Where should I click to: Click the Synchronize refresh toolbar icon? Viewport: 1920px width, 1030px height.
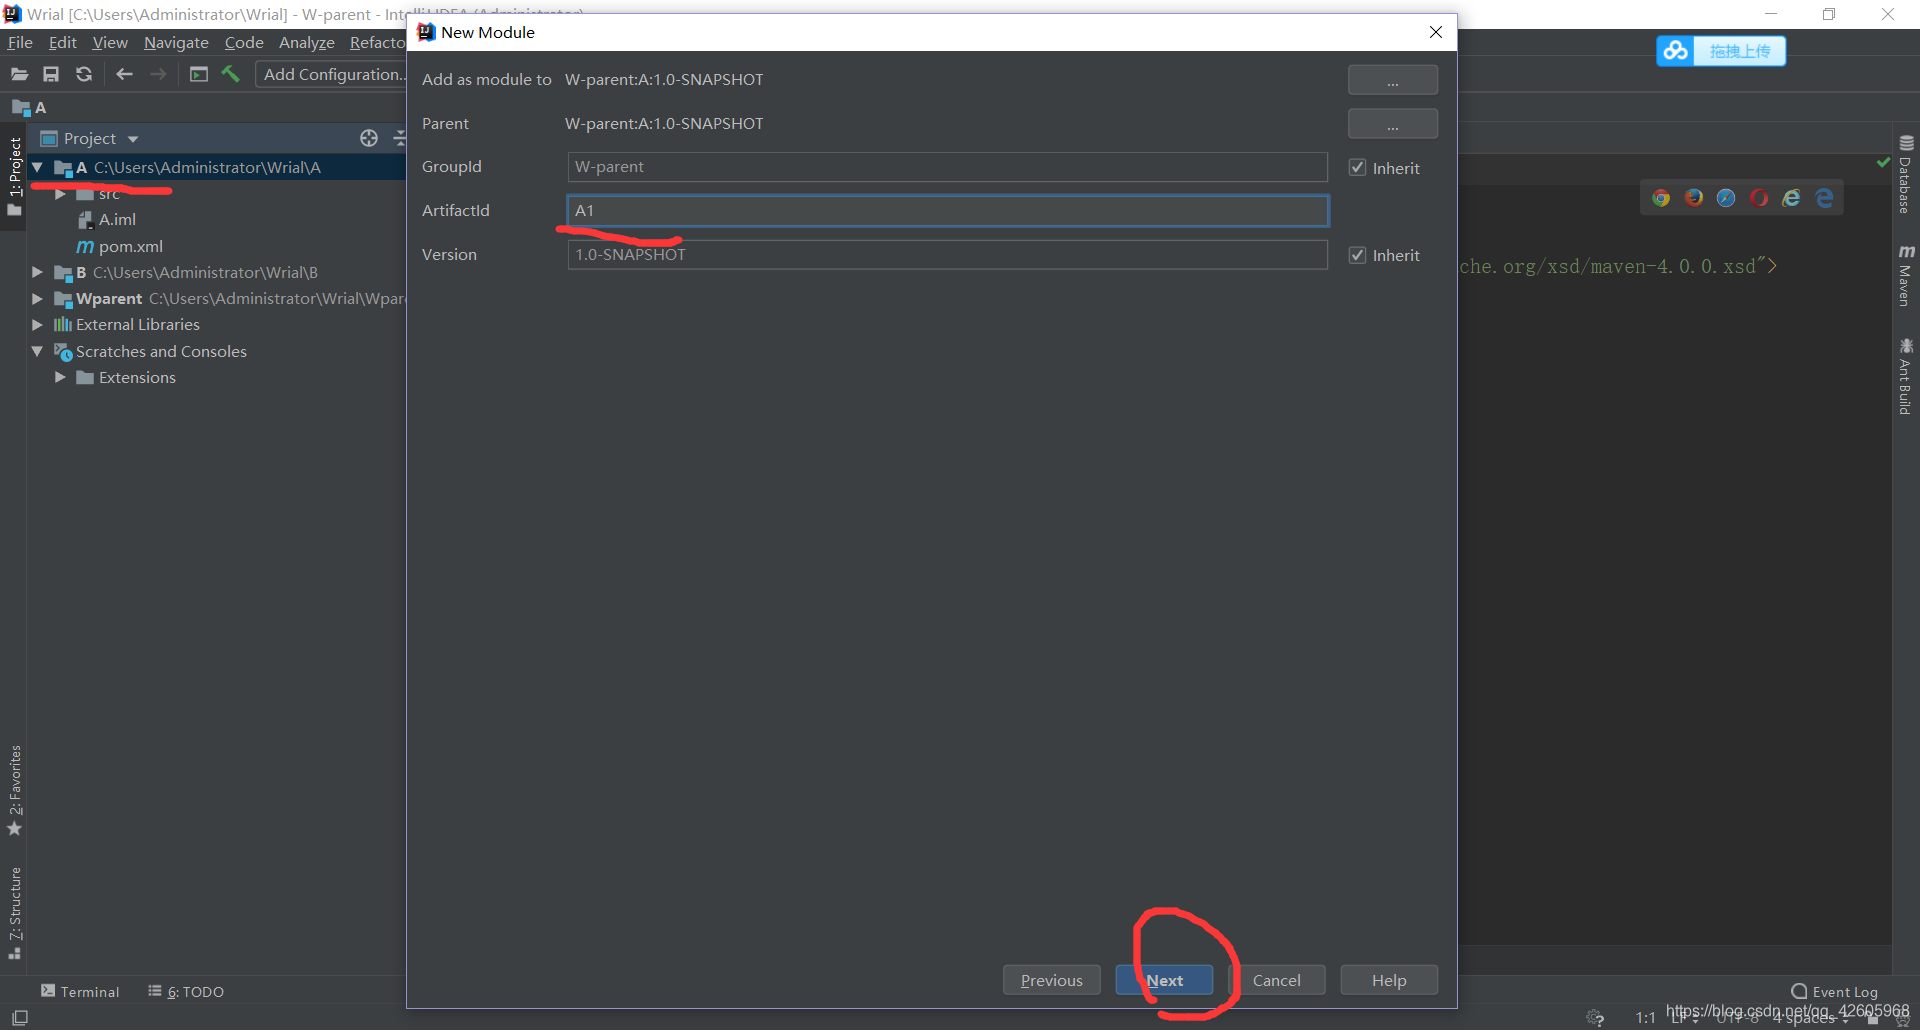pyautogui.click(x=84, y=74)
